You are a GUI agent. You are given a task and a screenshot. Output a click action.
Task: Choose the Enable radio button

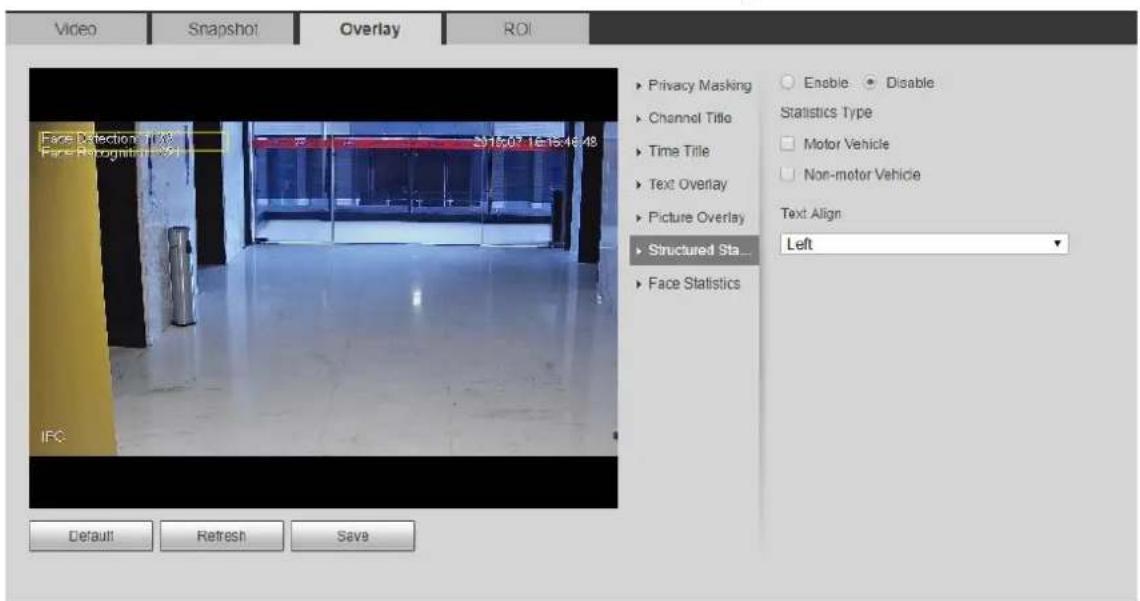[x=787, y=82]
